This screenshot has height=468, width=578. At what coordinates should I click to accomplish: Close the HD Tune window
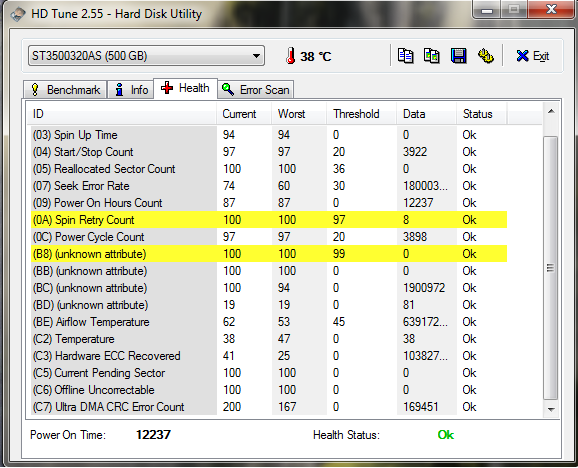coord(551,10)
